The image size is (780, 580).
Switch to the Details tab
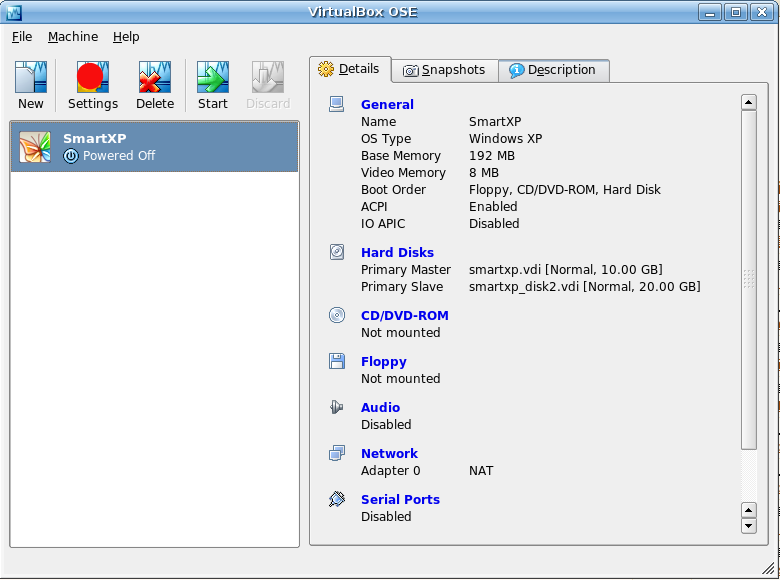pos(350,69)
